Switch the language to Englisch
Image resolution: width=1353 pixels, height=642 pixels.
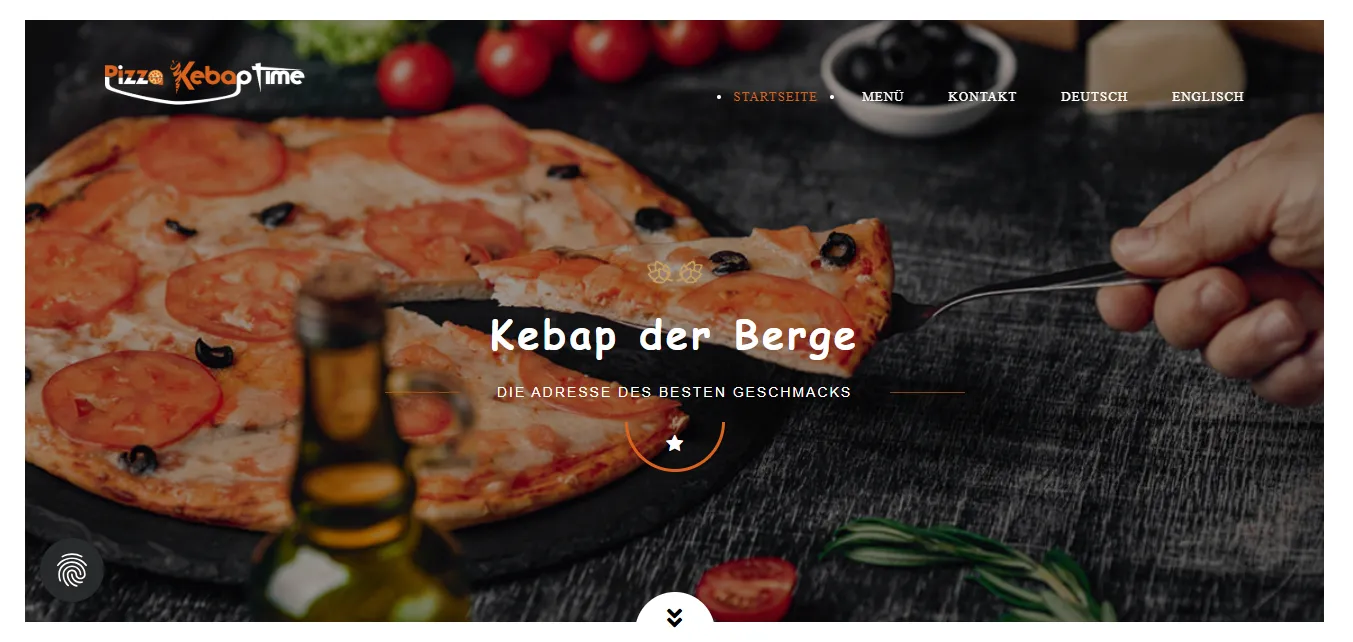1208,97
